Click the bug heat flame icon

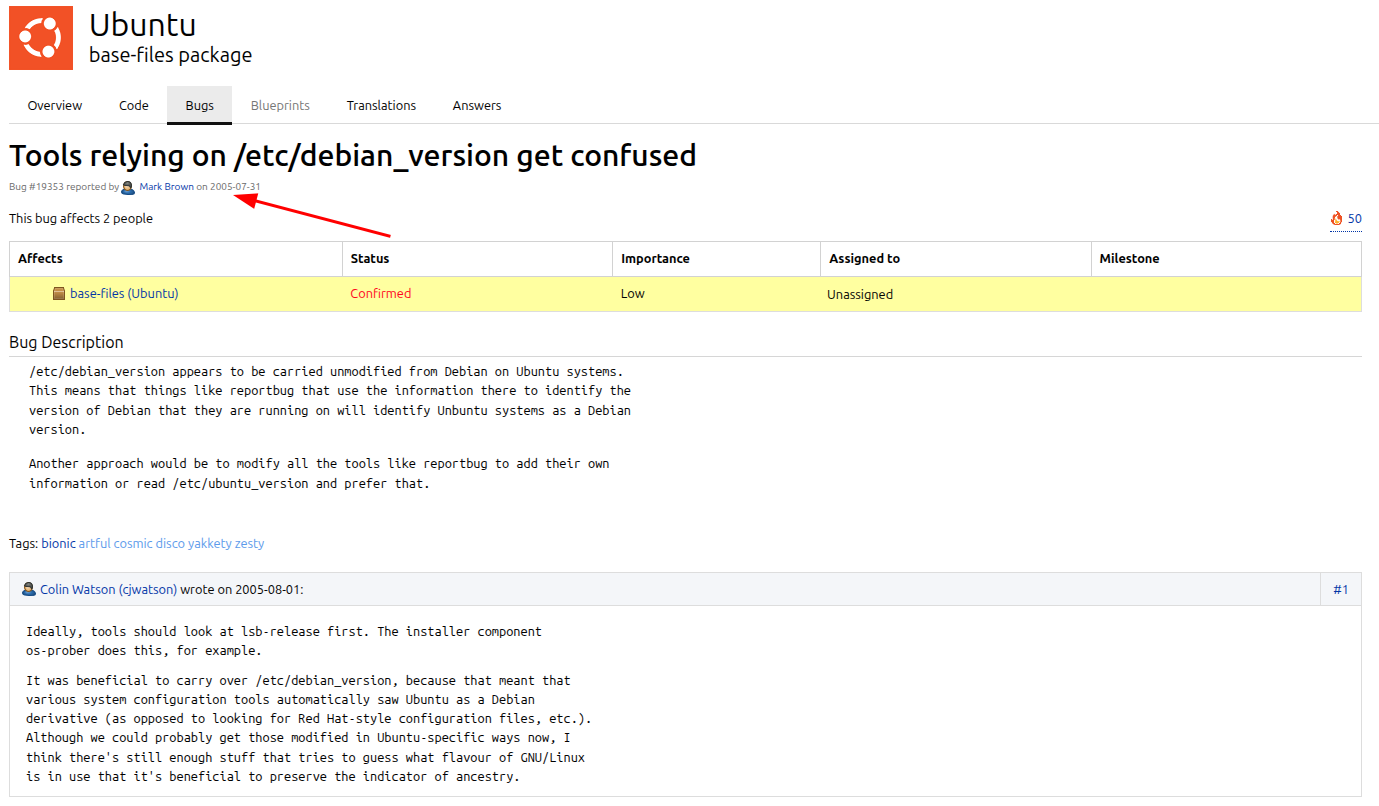click(x=1337, y=218)
